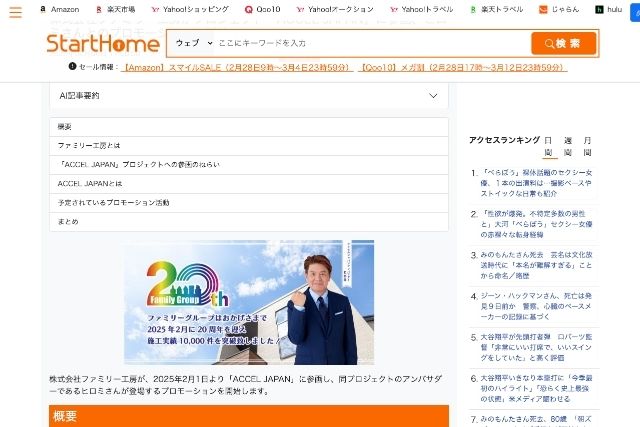
Task: Jump to 予定されているプロモーション活動 section
Action: click(x=249, y=202)
